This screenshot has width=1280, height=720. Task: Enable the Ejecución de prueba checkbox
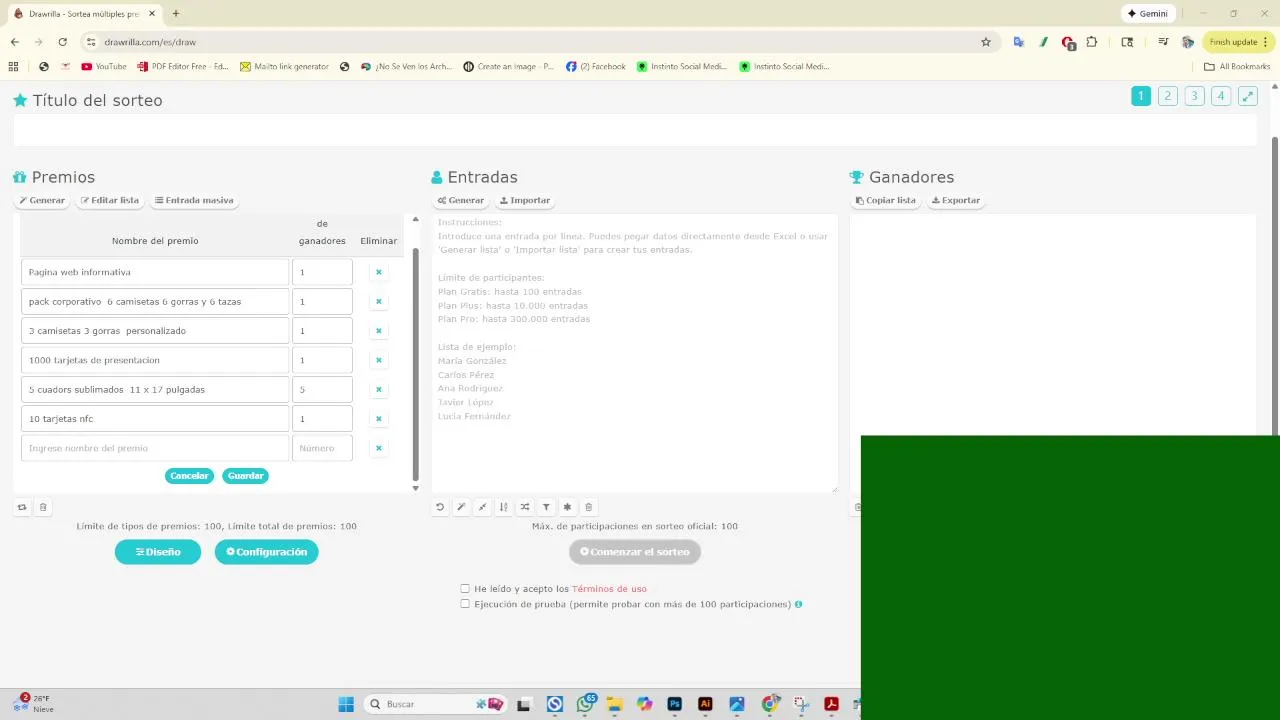[x=465, y=604]
